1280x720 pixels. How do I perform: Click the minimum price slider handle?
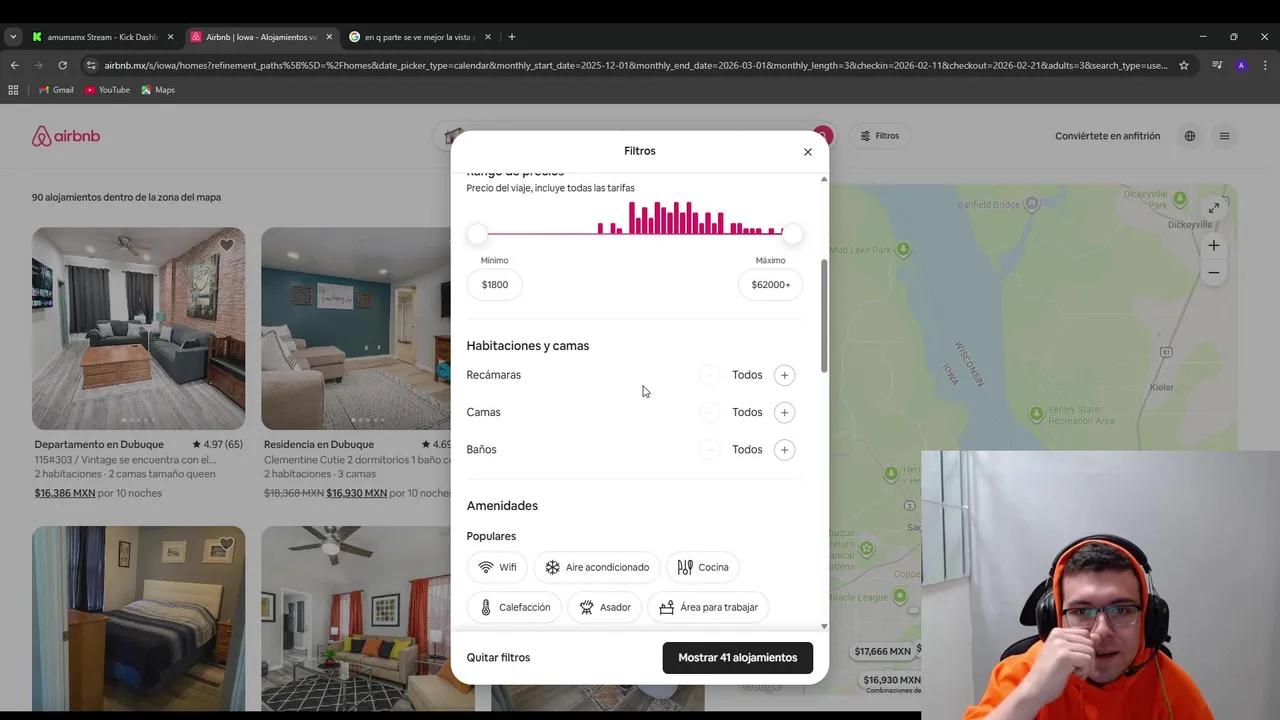point(477,234)
